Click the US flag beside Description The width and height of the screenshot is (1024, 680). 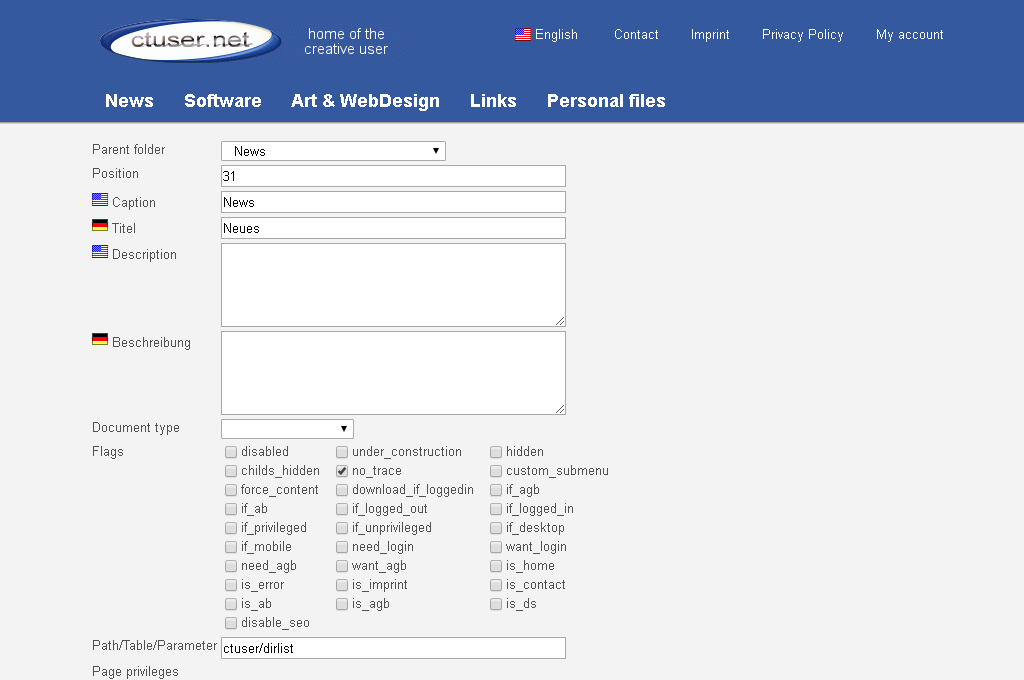click(100, 253)
